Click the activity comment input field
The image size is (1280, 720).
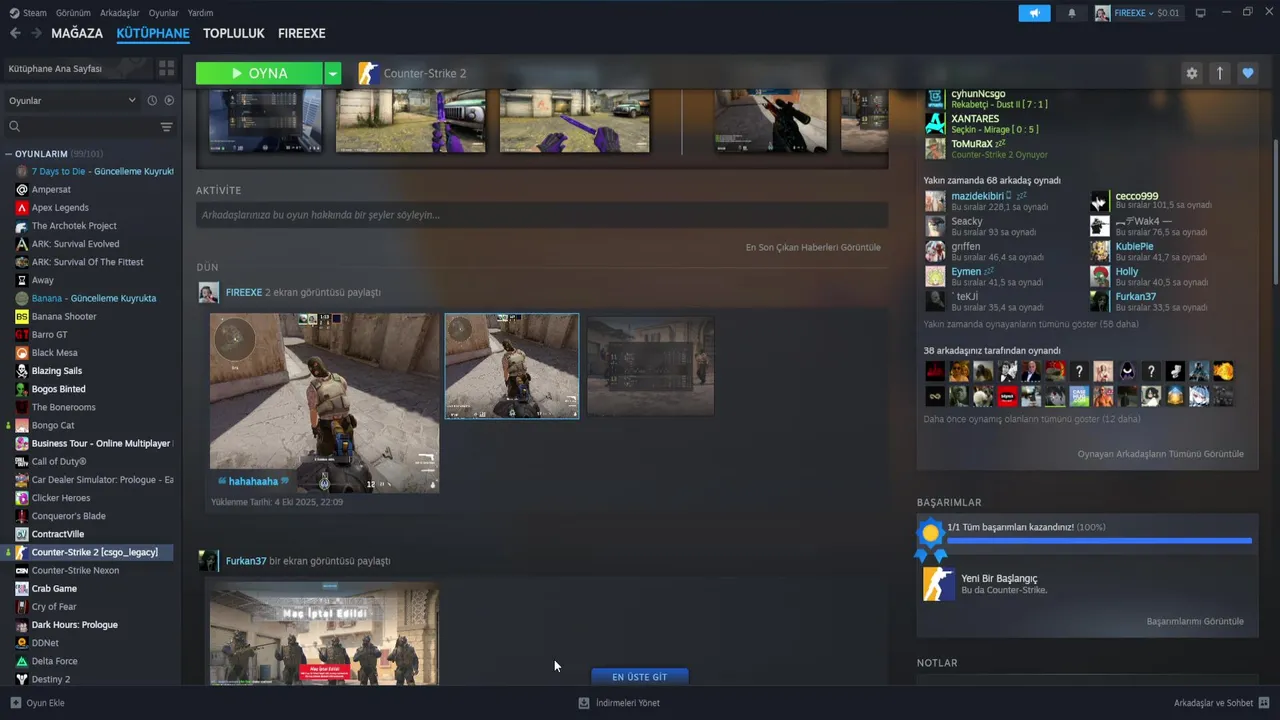(542, 215)
